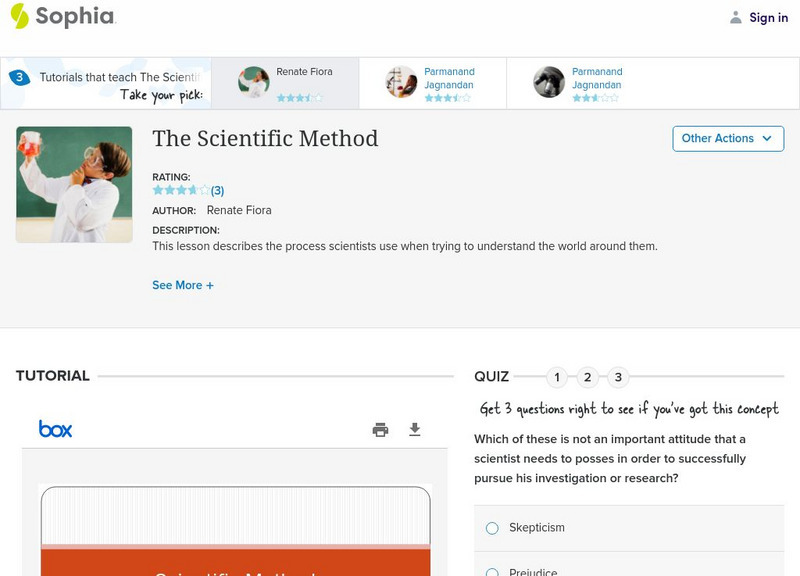
Task: Open the Sign in link
Action: pos(768,17)
